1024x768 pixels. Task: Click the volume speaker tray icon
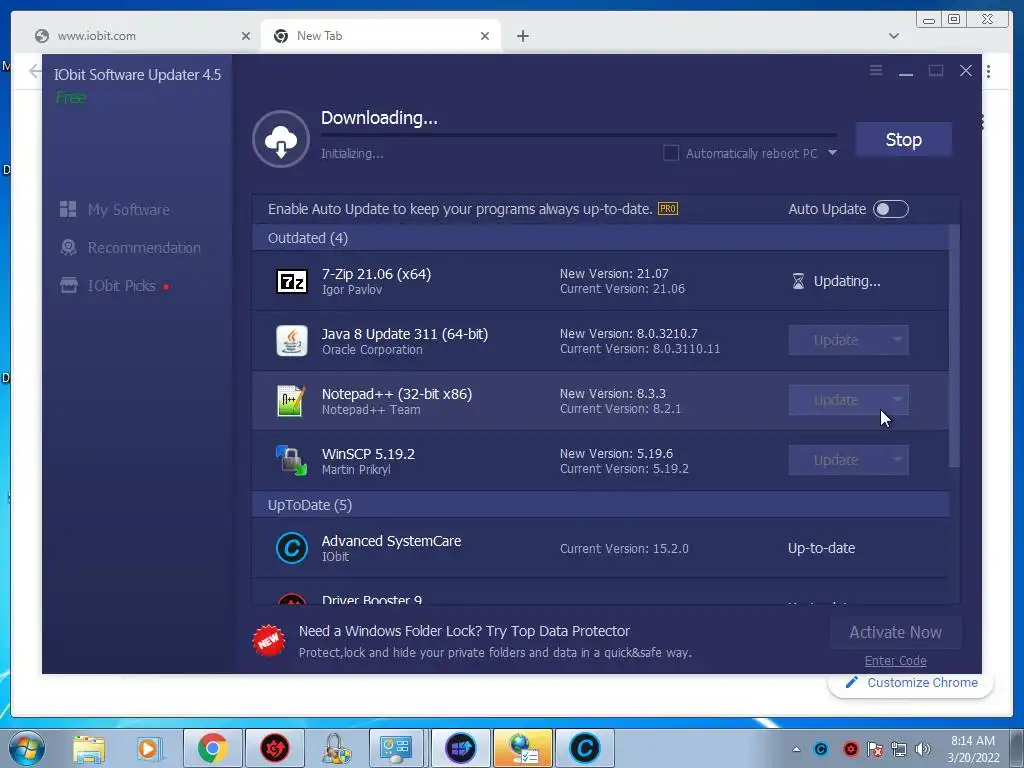(x=923, y=749)
